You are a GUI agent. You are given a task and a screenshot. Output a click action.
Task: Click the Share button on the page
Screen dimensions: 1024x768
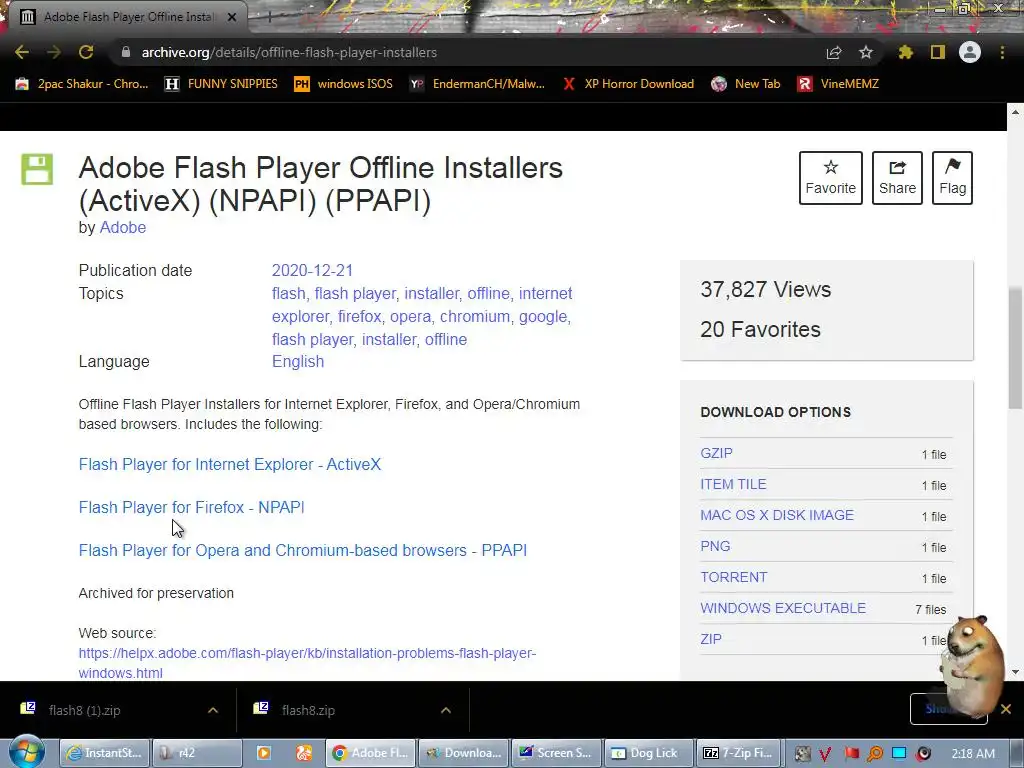(x=897, y=178)
